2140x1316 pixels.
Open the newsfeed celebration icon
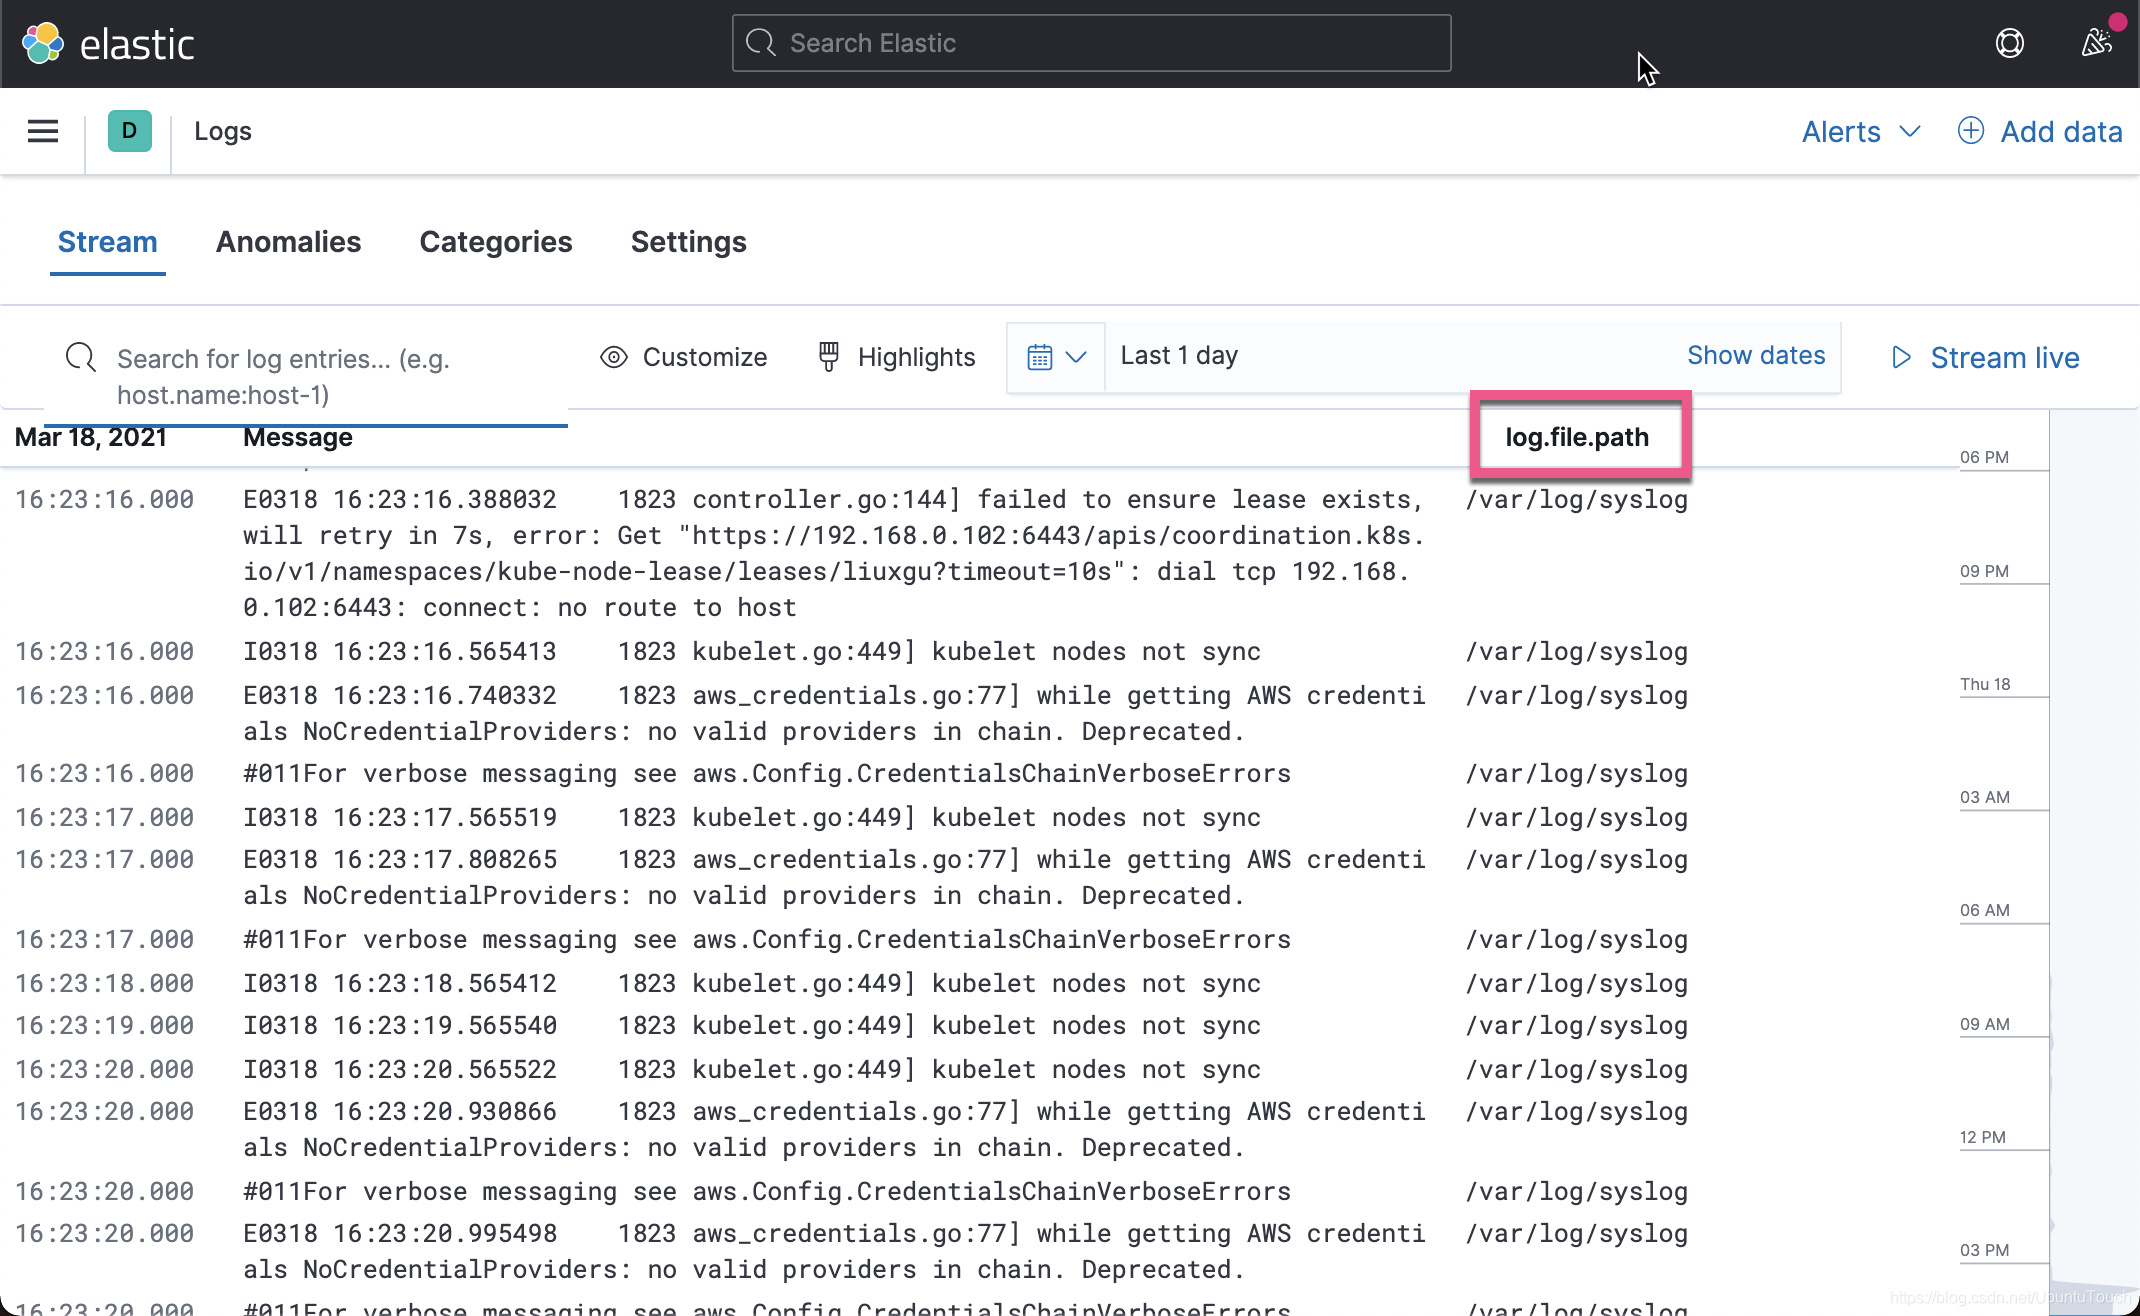click(x=2096, y=43)
